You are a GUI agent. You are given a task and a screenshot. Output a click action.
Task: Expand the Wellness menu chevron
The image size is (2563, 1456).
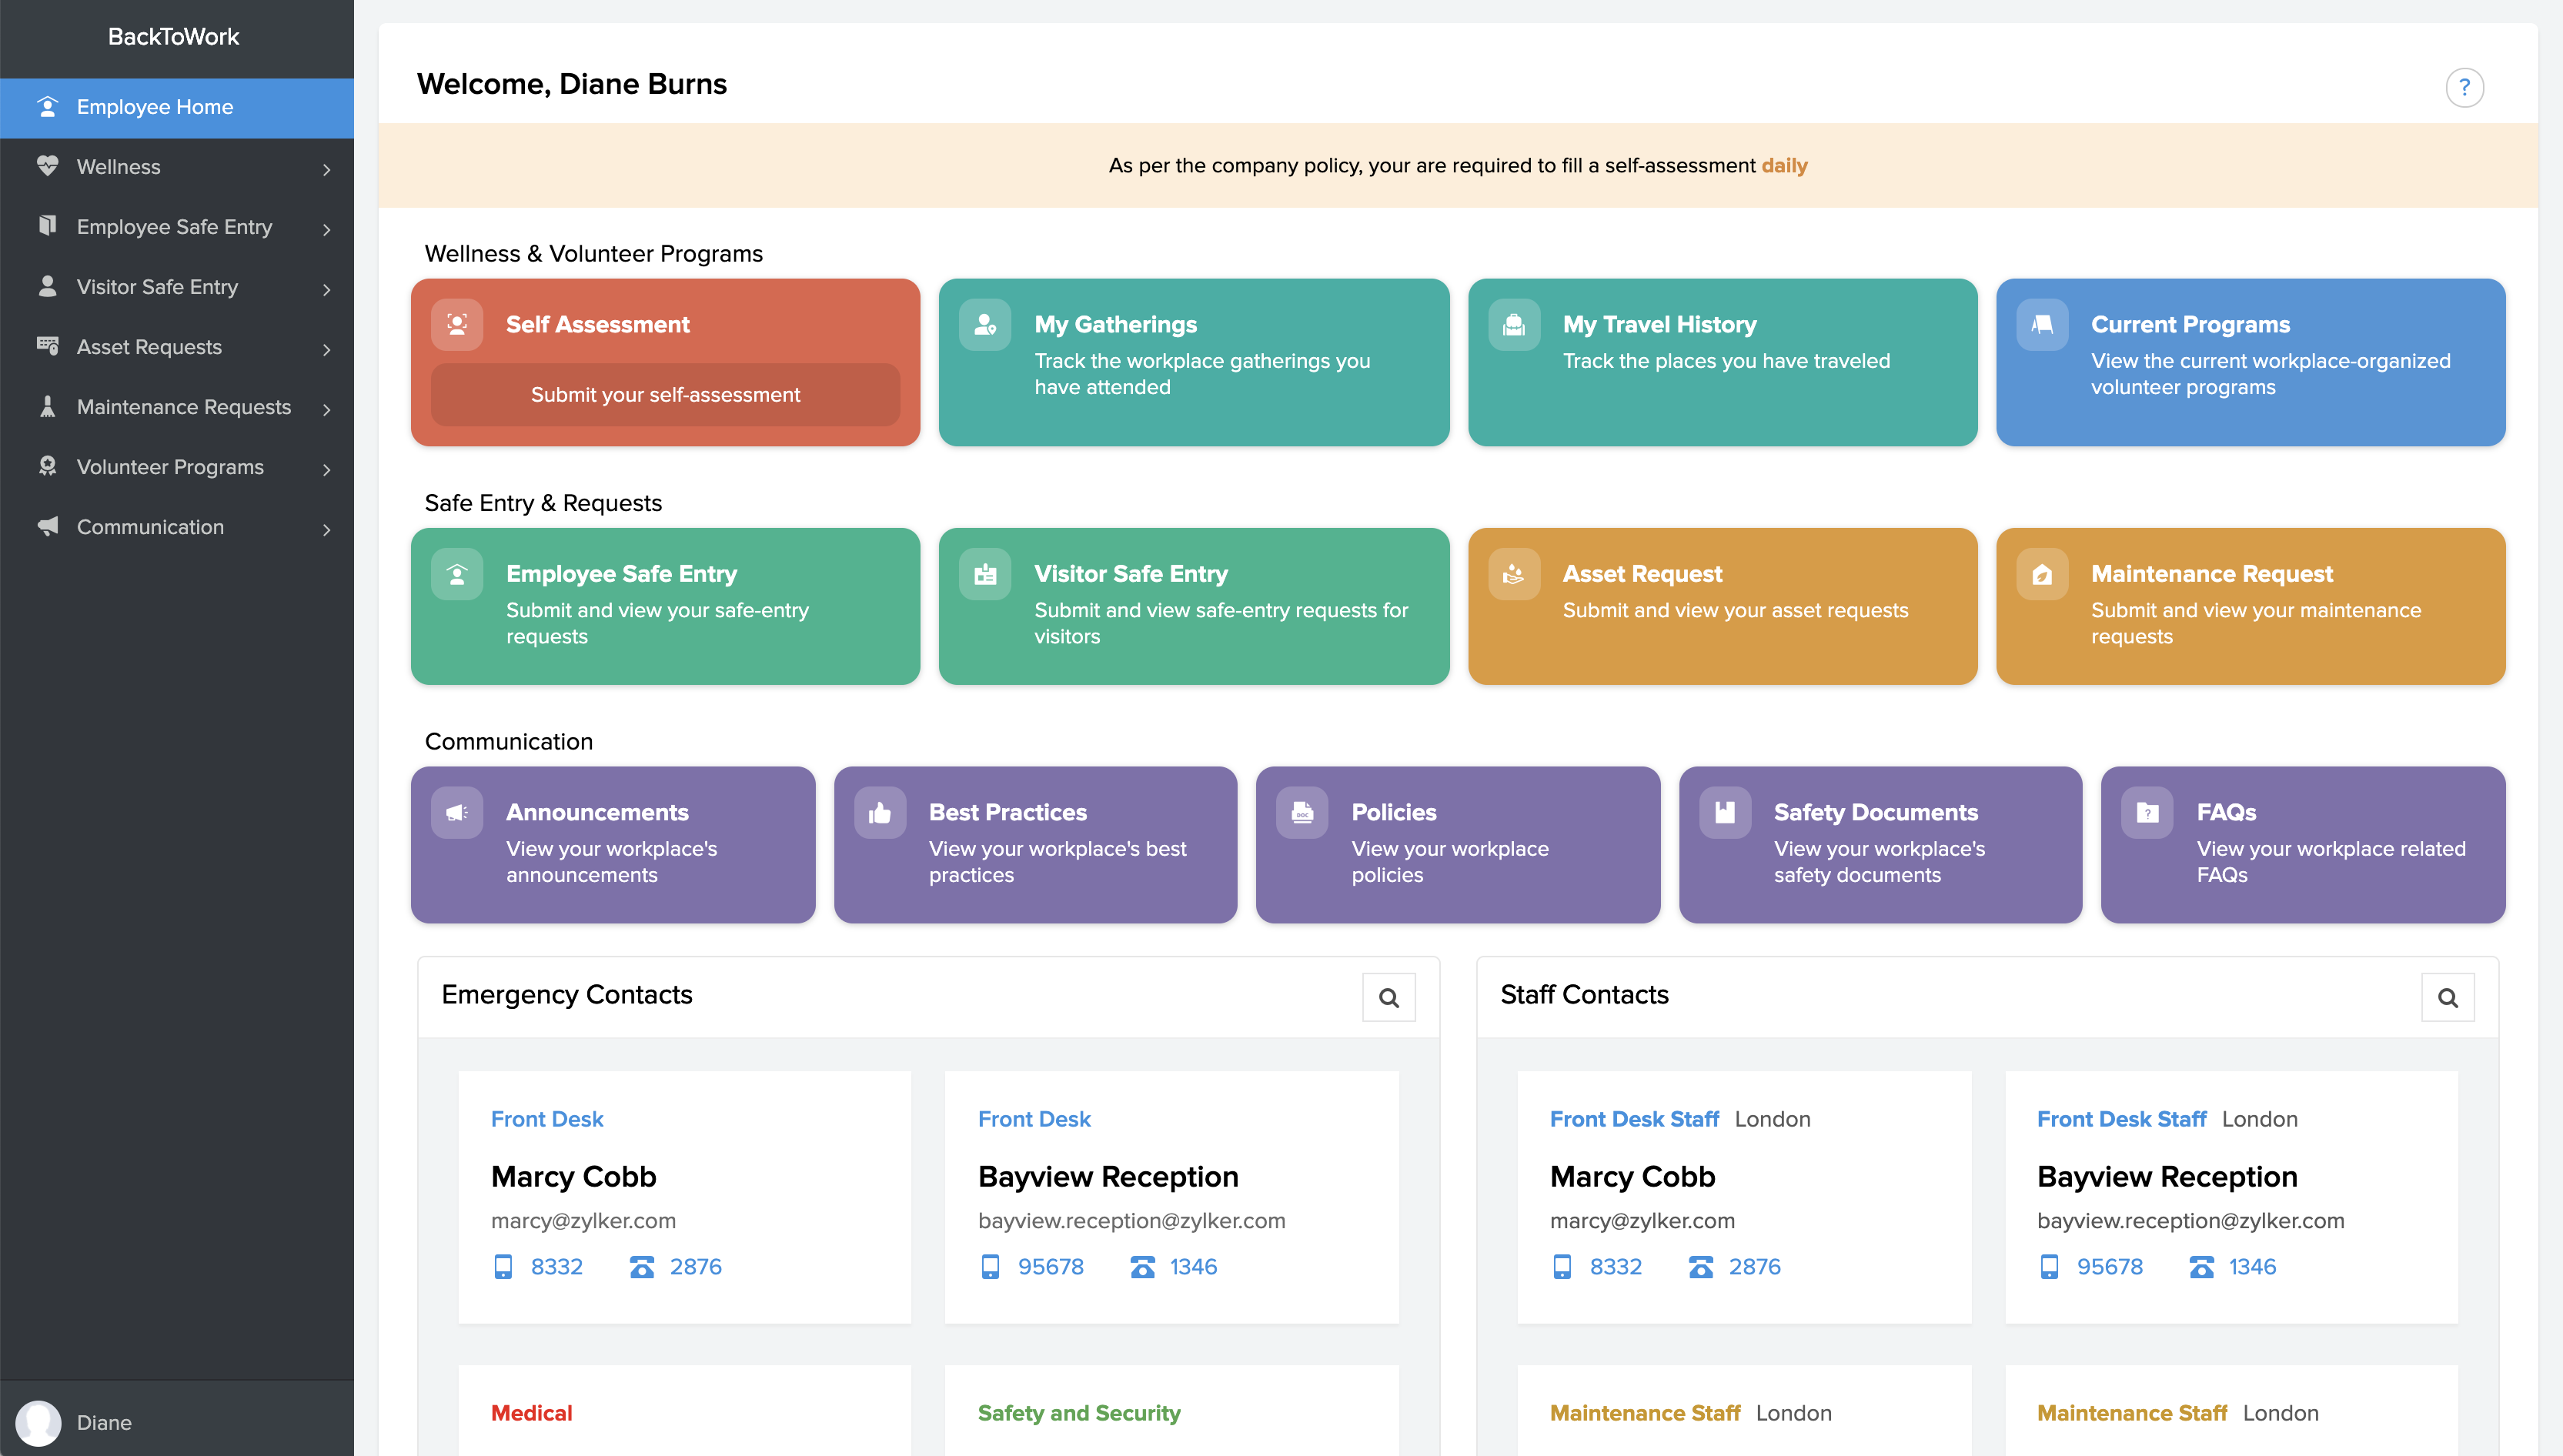326,169
